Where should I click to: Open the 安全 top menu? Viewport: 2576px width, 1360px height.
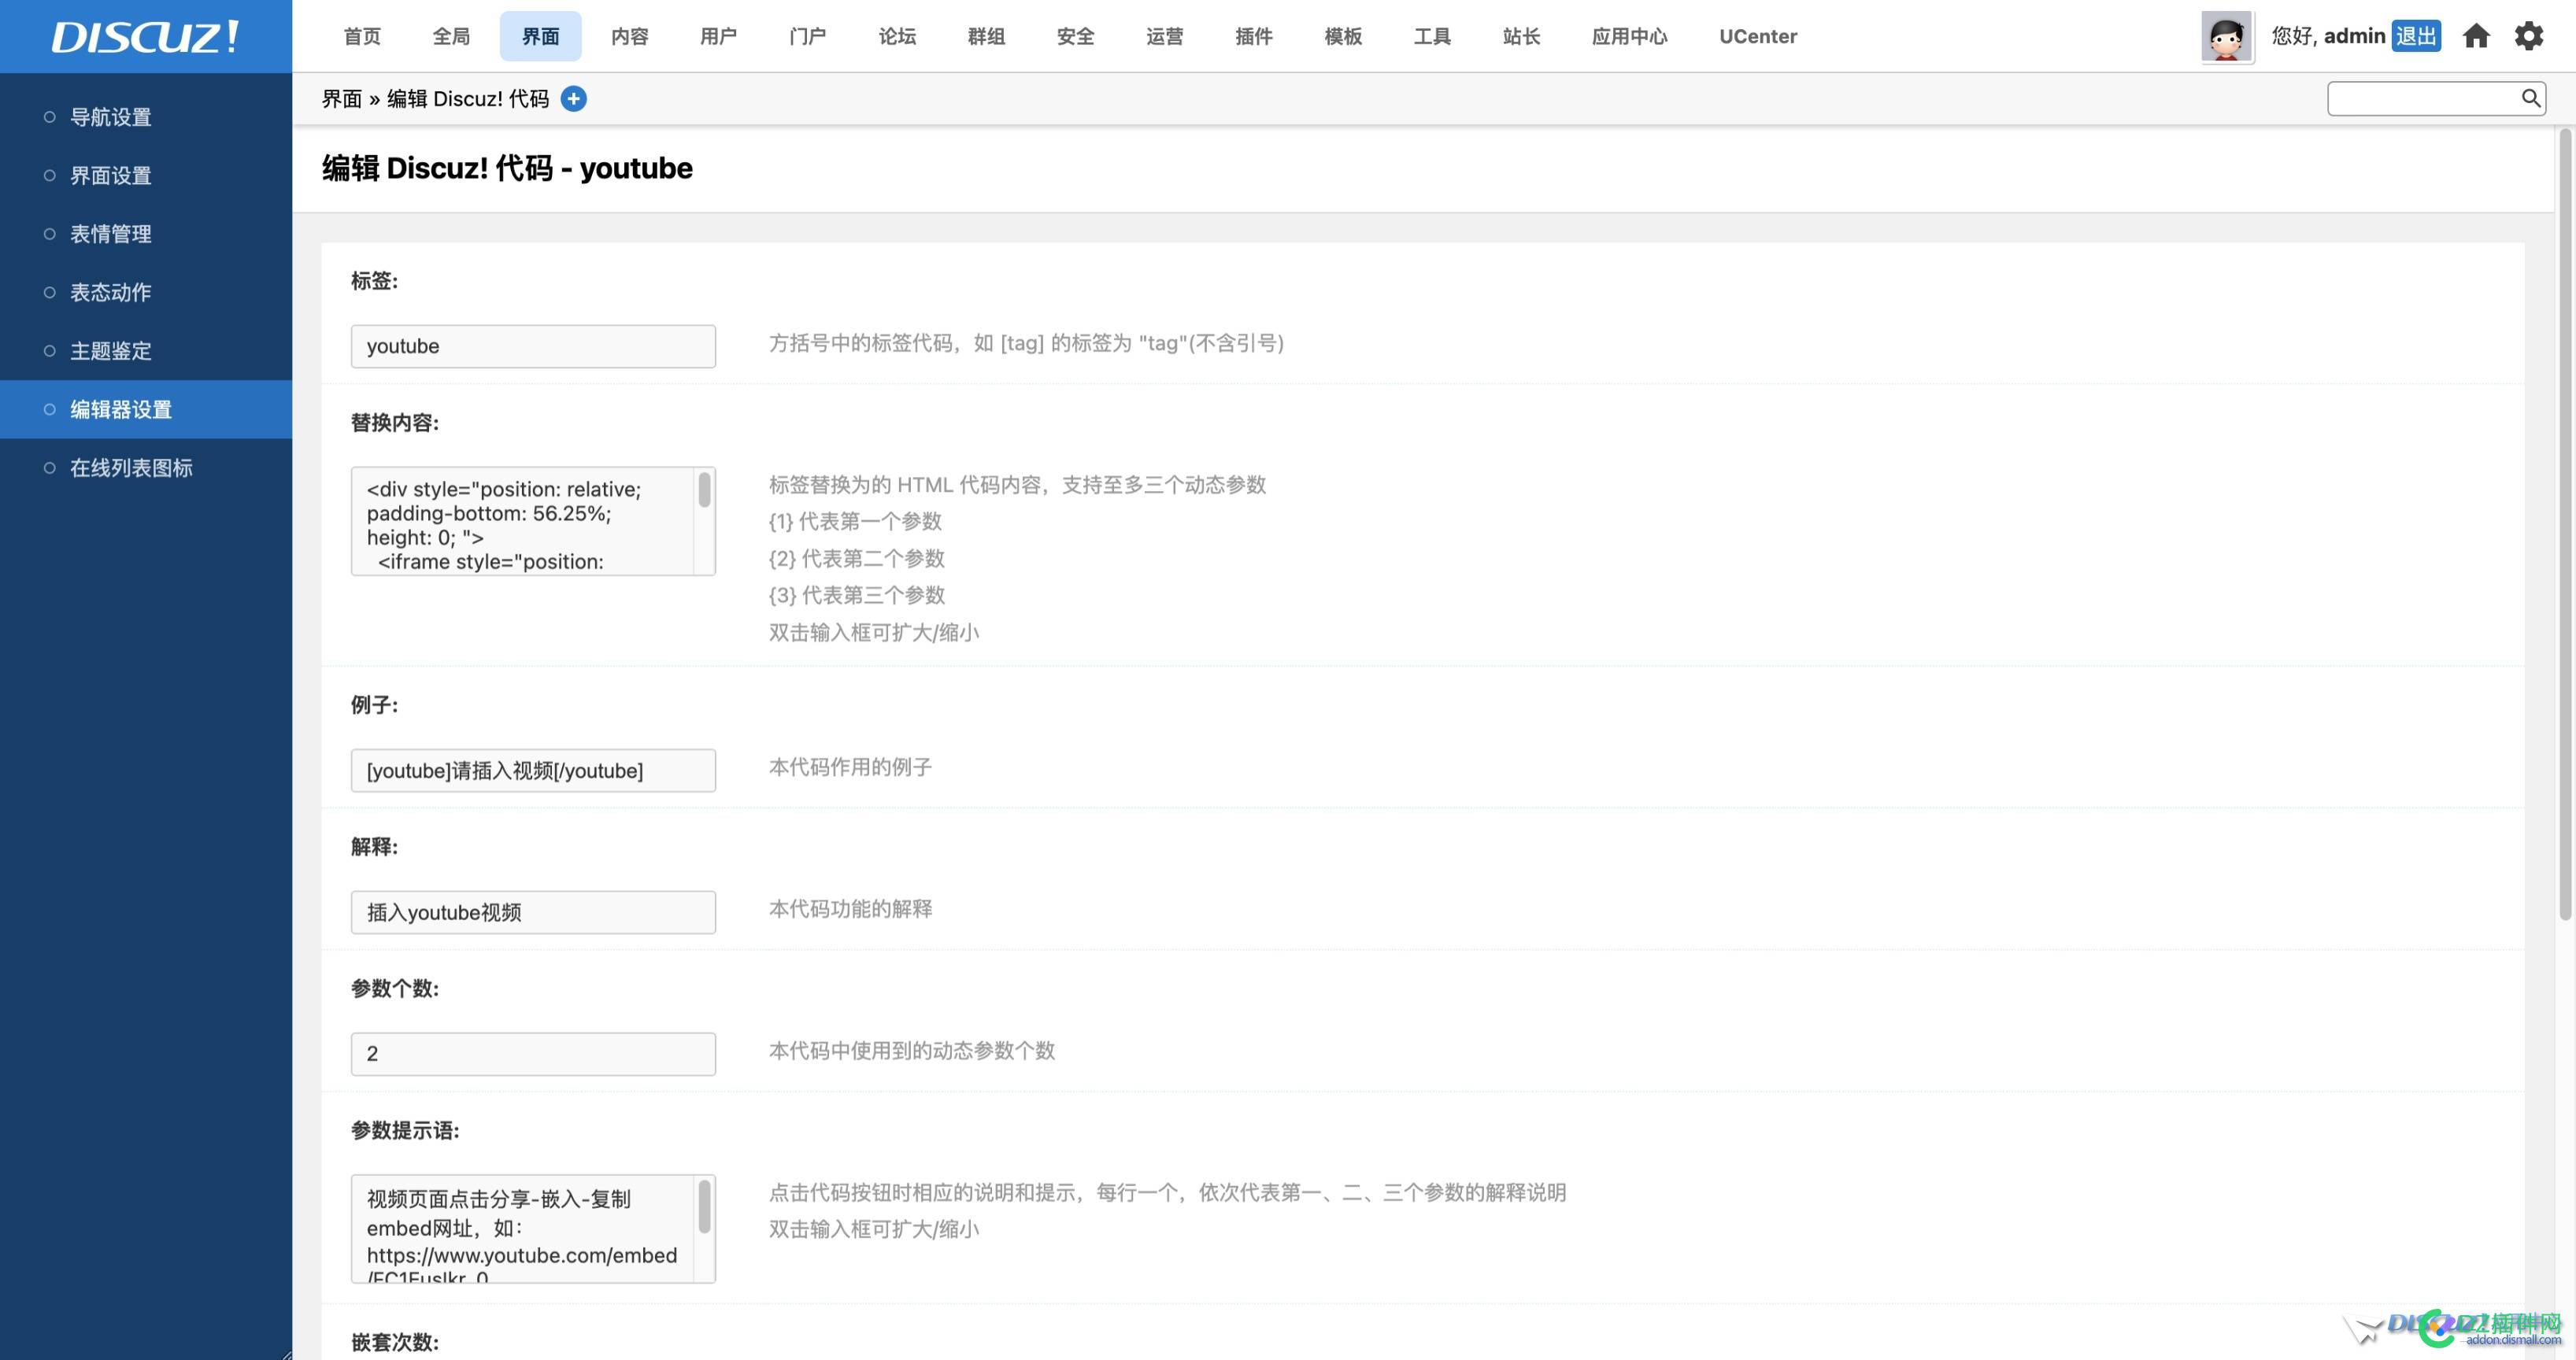1076,36
